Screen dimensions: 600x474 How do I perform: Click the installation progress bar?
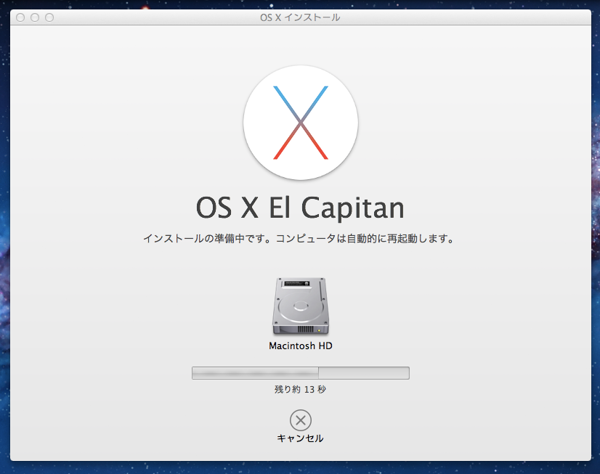[300, 373]
